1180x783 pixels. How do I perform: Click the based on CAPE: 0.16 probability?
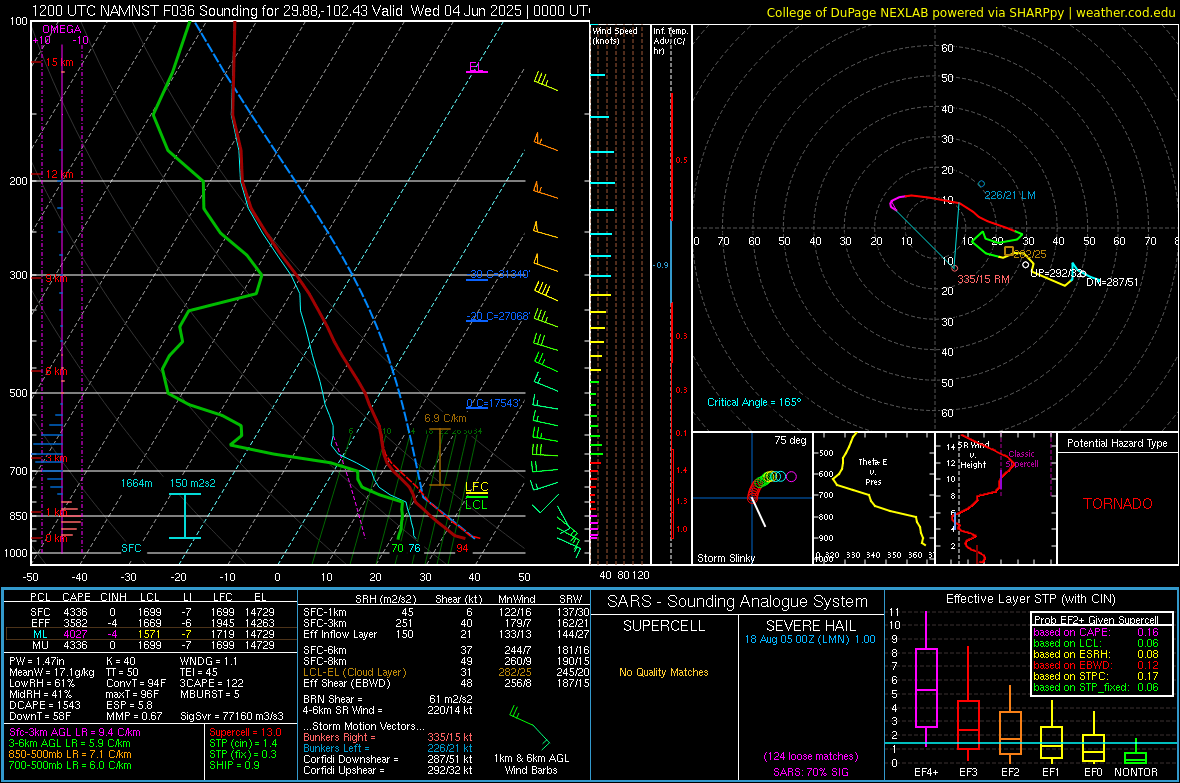click(1096, 632)
